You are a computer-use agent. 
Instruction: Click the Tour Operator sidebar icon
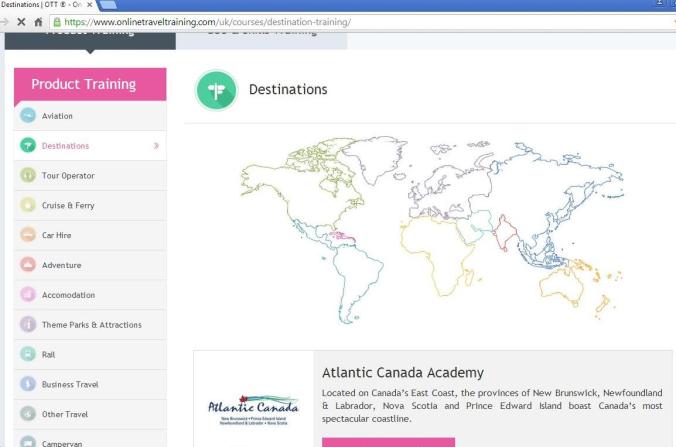click(28, 175)
